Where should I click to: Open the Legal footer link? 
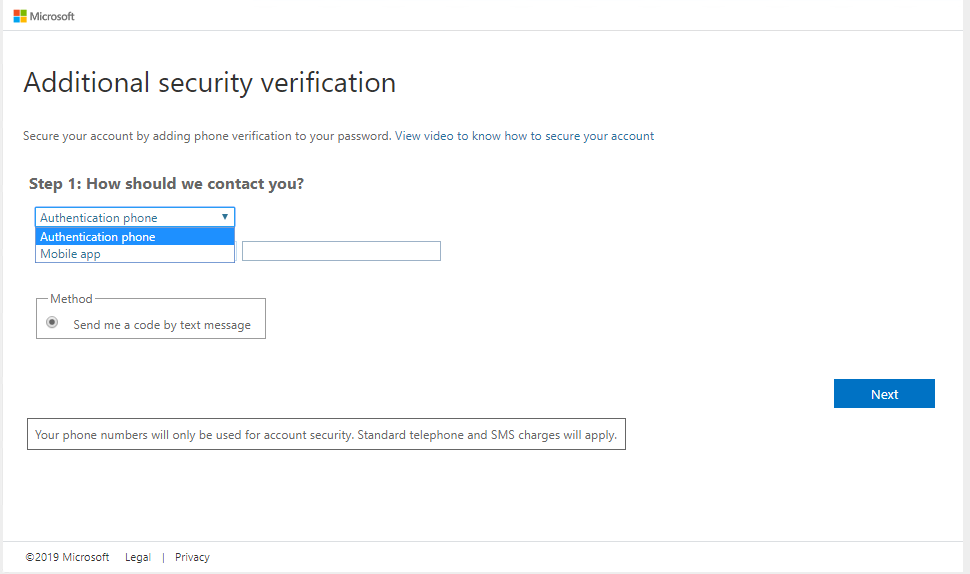[x=137, y=557]
